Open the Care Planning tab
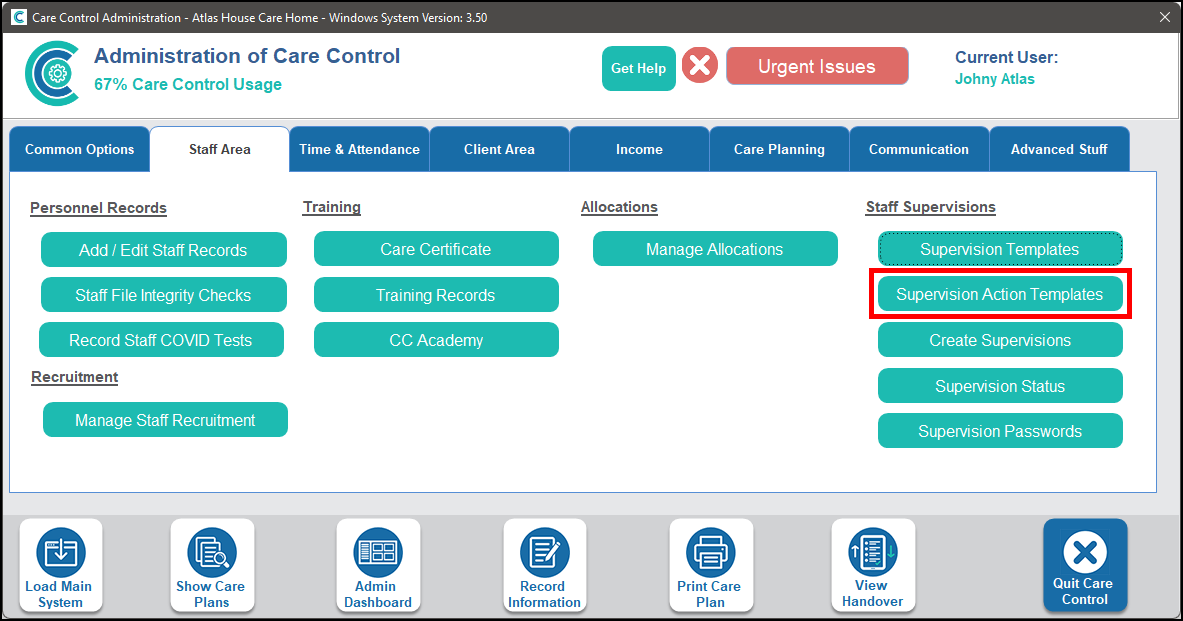 pyautogui.click(x=779, y=150)
